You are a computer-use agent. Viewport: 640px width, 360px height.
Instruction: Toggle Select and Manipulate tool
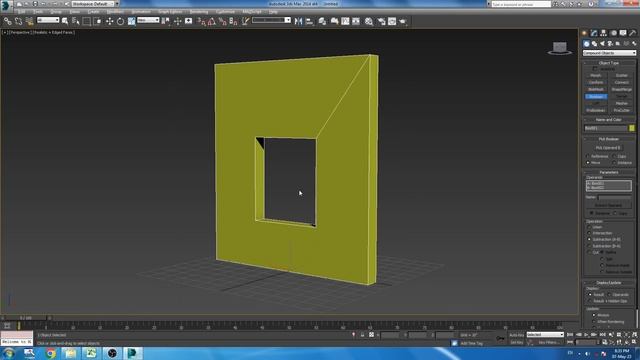[x=178, y=21]
